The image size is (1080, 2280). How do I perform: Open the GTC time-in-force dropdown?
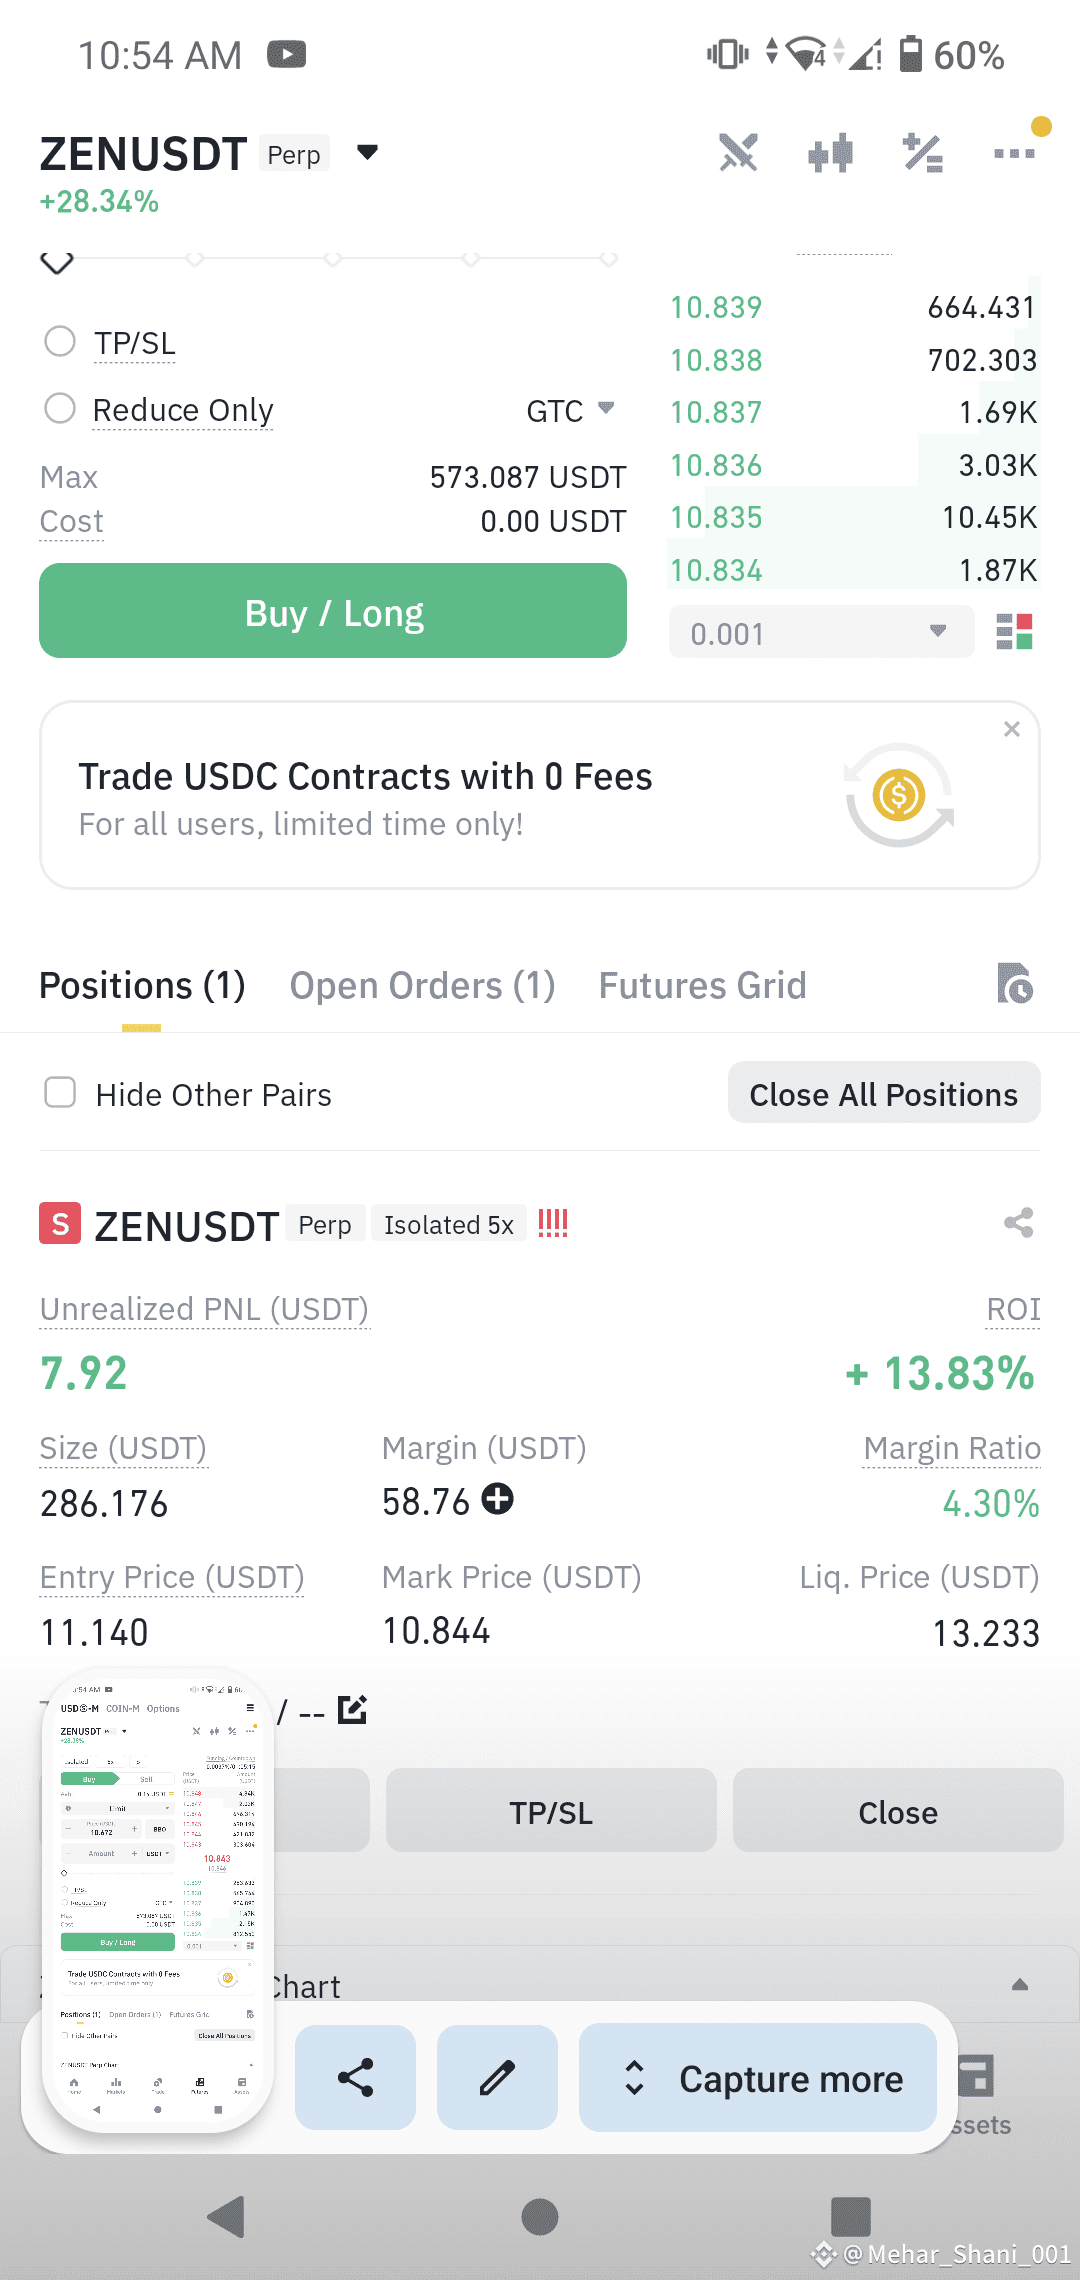pyautogui.click(x=570, y=410)
